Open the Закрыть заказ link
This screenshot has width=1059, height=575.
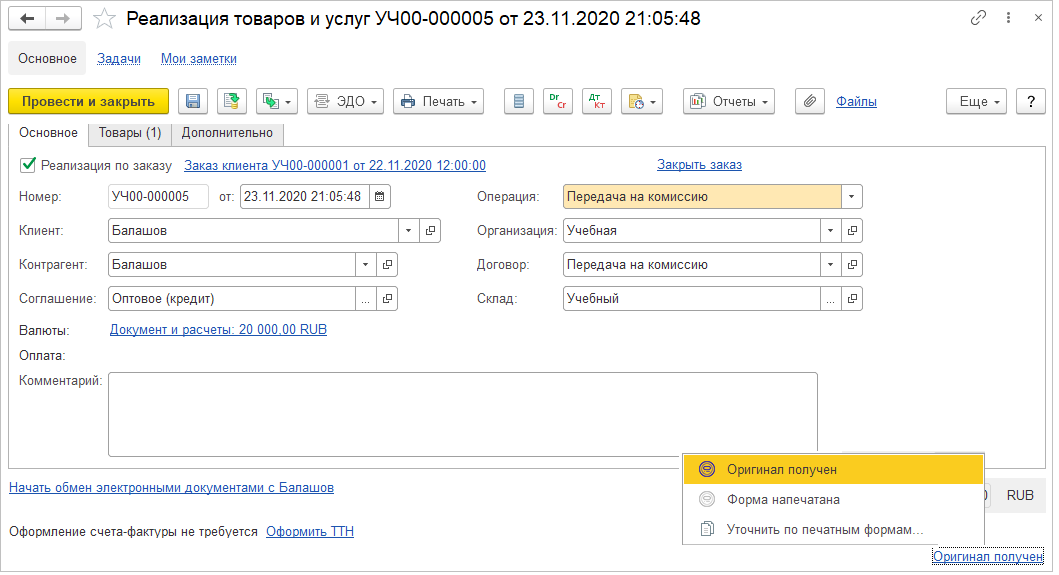tap(699, 165)
